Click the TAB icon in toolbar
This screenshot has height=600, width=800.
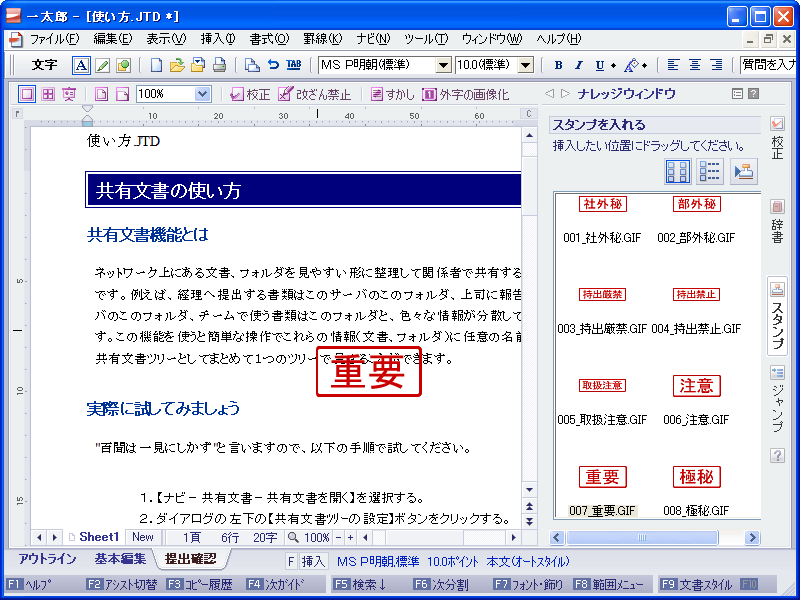pyautogui.click(x=294, y=65)
